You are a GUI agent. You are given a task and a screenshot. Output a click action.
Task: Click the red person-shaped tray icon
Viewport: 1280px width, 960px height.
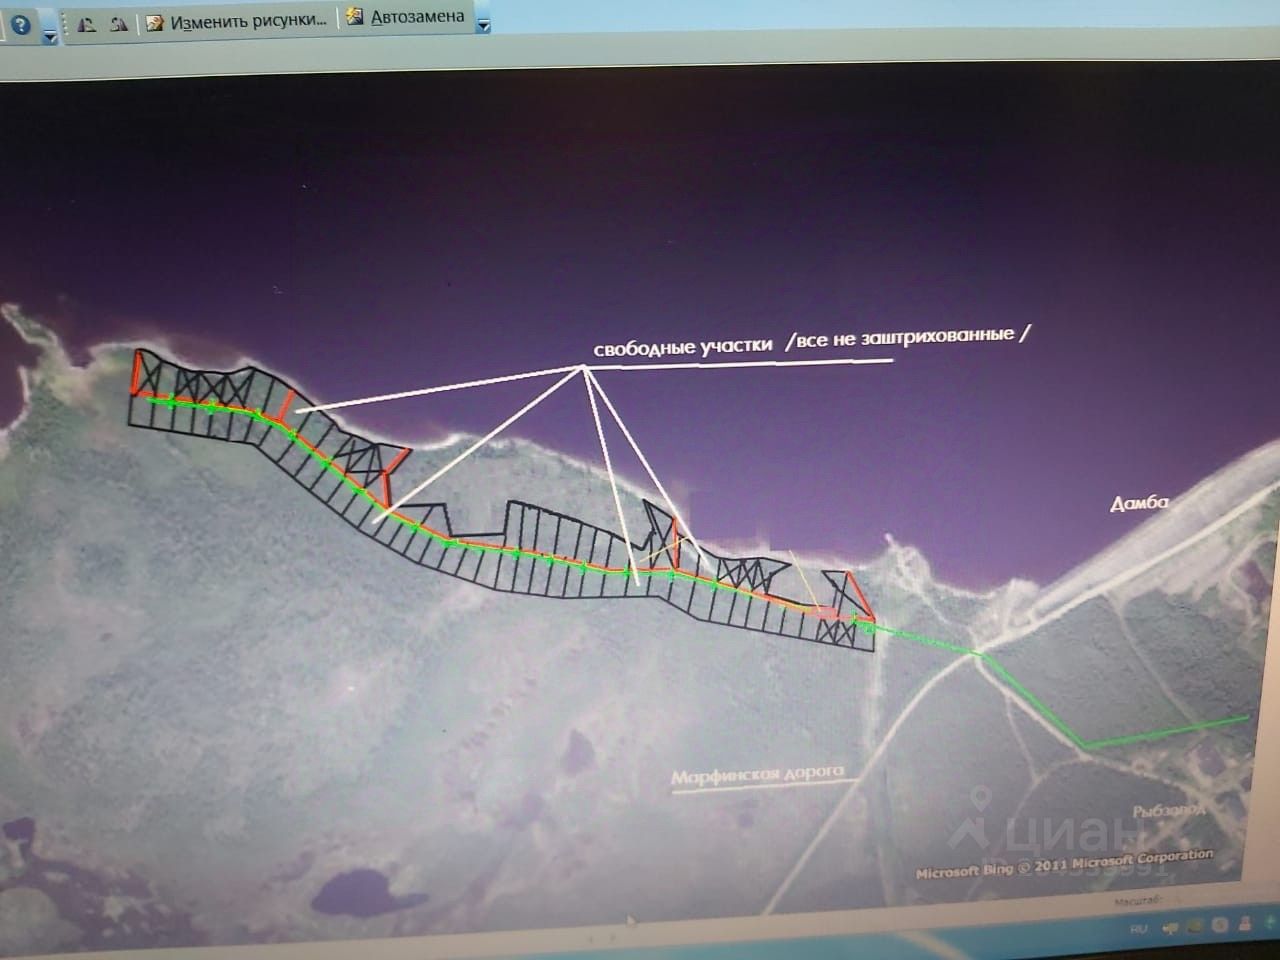[1245, 924]
